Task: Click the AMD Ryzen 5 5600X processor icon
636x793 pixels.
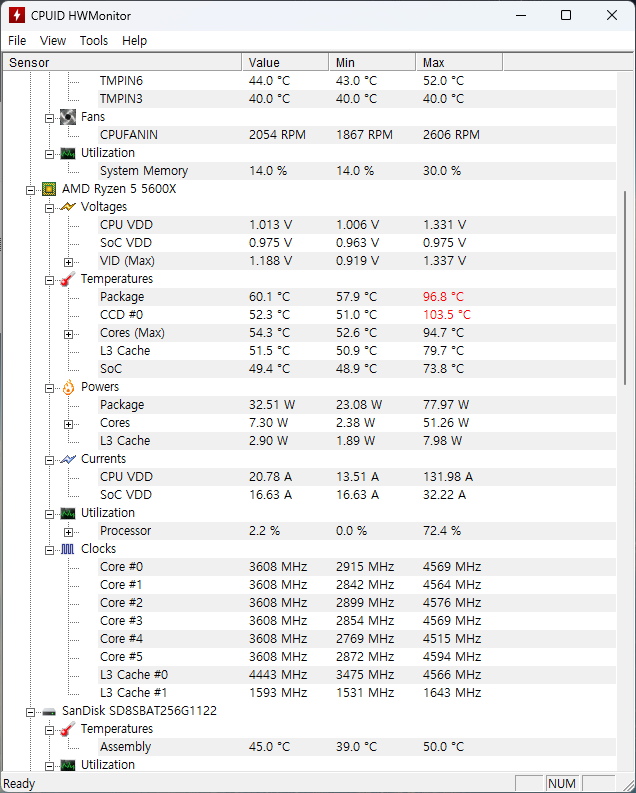Action: pyautogui.click(x=49, y=189)
